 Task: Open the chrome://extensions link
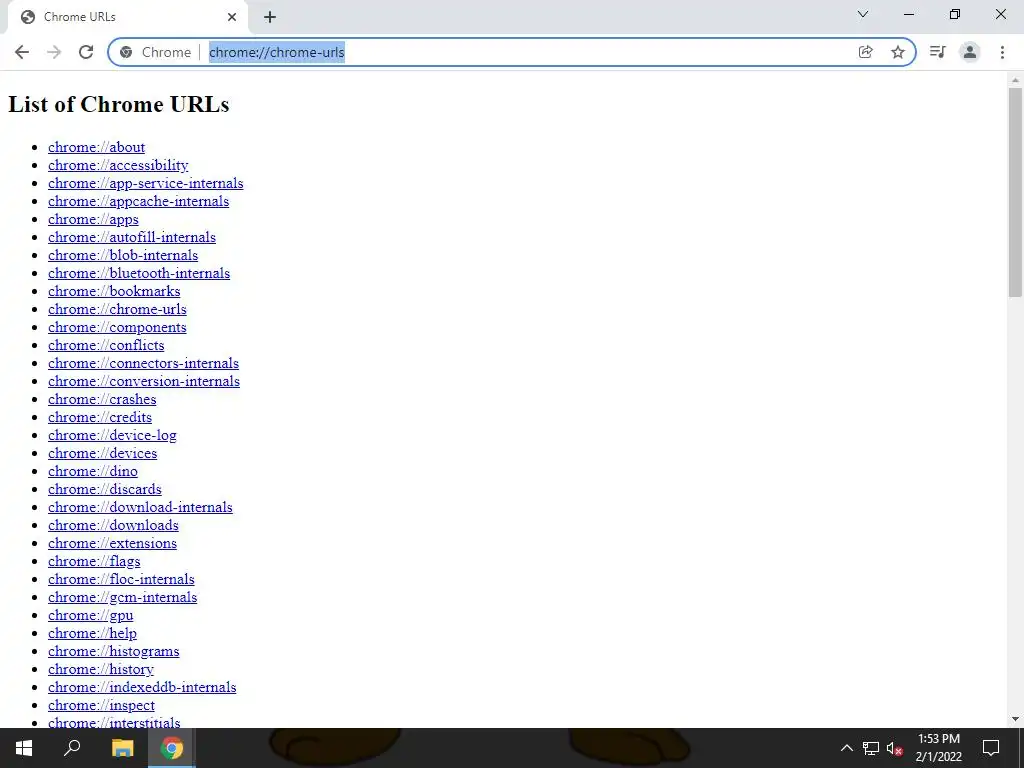tap(112, 543)
